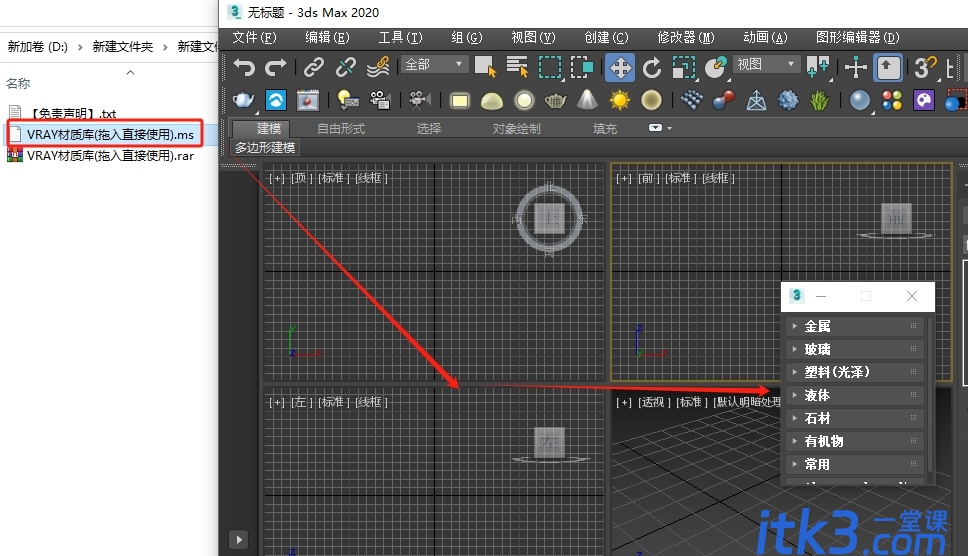Select the Bind to Space Warp tool
The width and height of the screenshot is (968, 556).
377,67
